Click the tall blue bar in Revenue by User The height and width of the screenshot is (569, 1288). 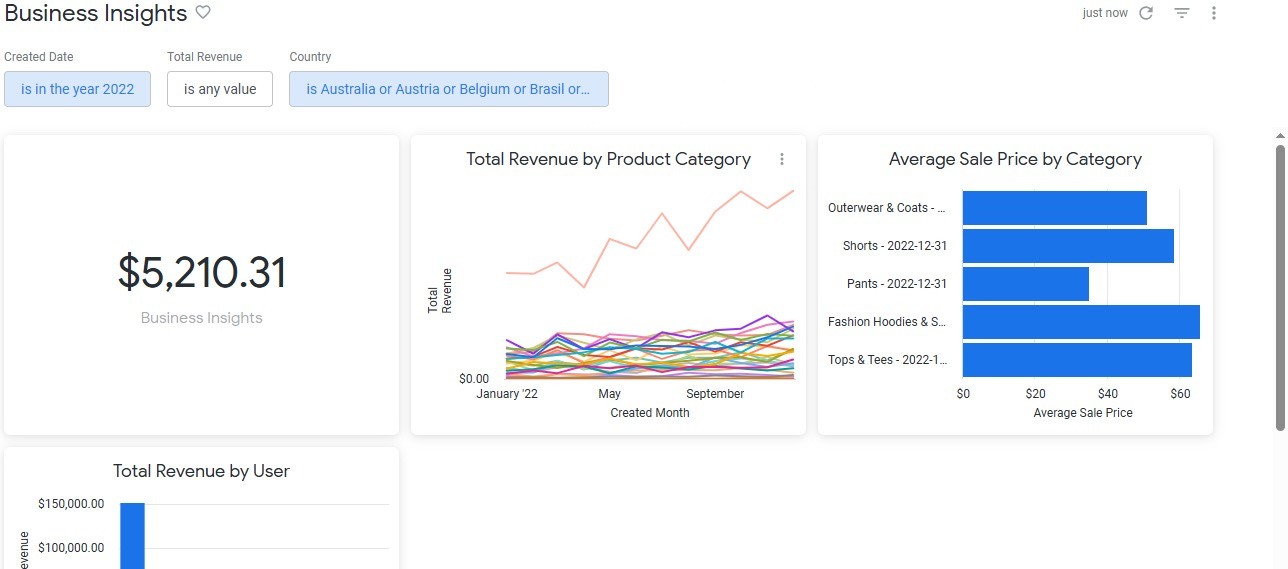132,536
